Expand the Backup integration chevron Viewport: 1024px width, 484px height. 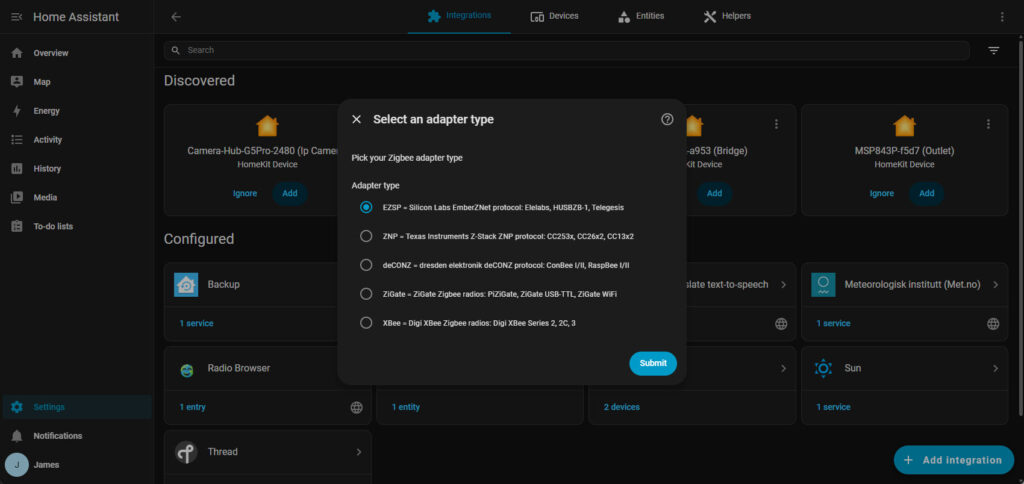tap(358, 285)
